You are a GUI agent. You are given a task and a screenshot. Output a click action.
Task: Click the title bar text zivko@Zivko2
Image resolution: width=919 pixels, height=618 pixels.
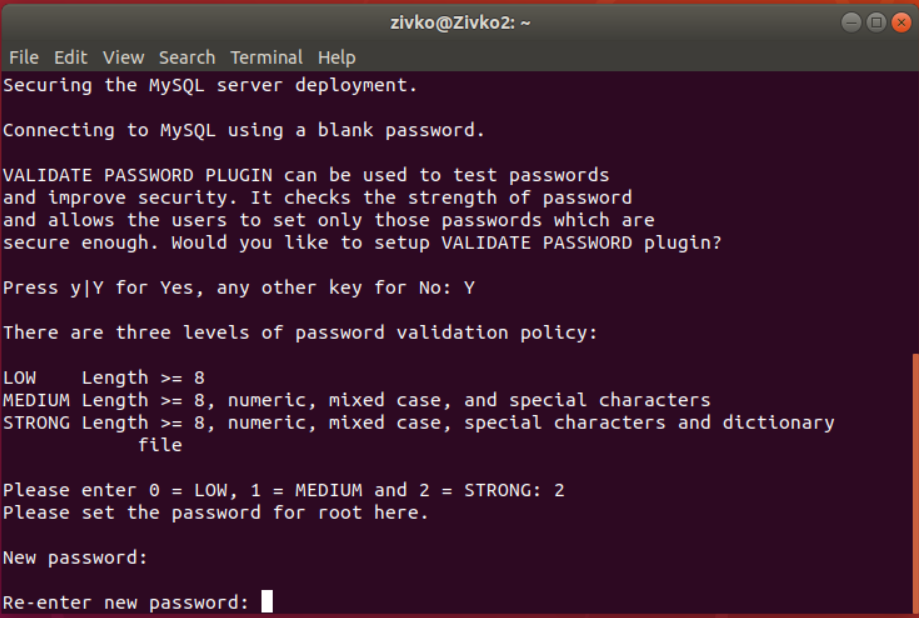tap(459, 22)
